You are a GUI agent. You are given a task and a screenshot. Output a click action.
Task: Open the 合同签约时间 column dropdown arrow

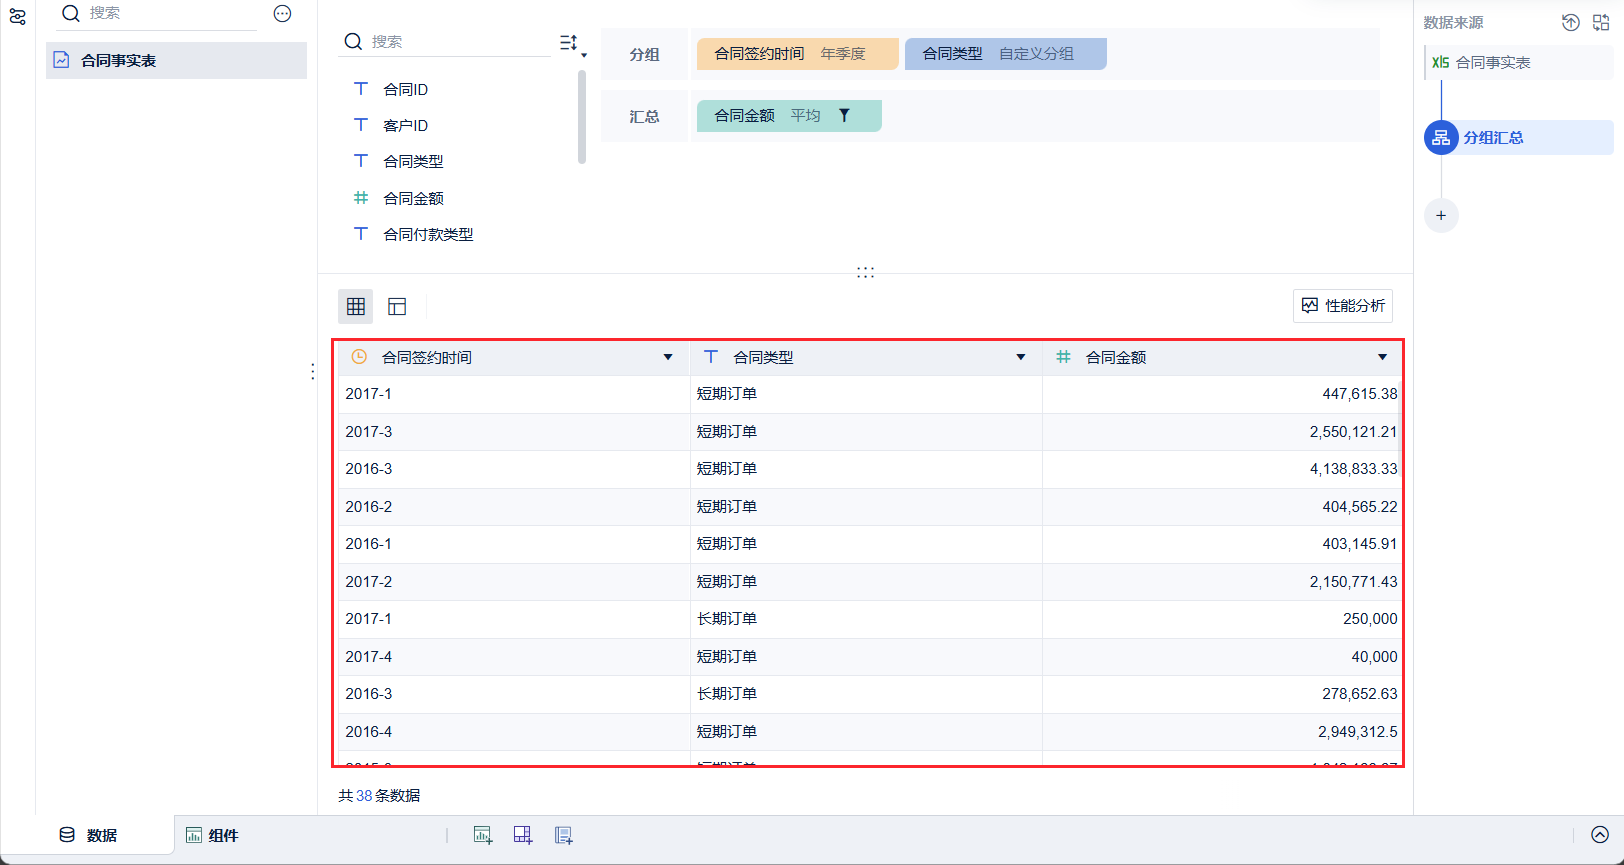[668, 357]
